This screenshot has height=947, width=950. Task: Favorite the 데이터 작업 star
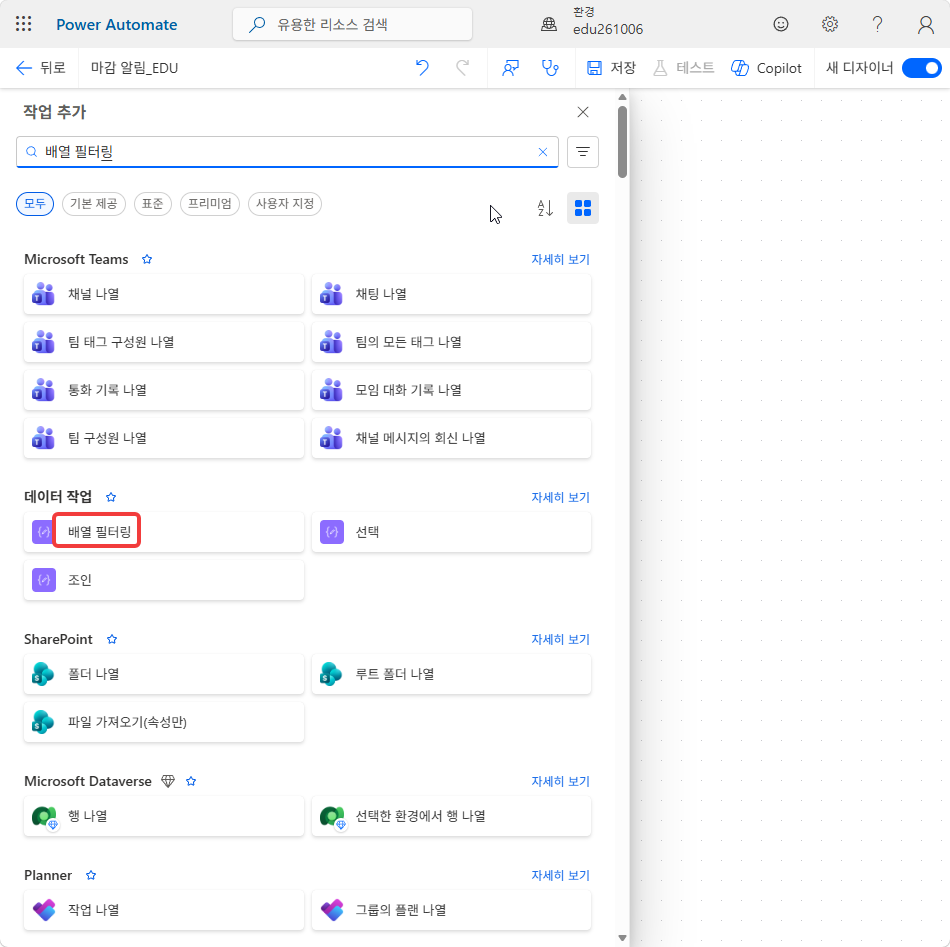[x=111, y=497]
